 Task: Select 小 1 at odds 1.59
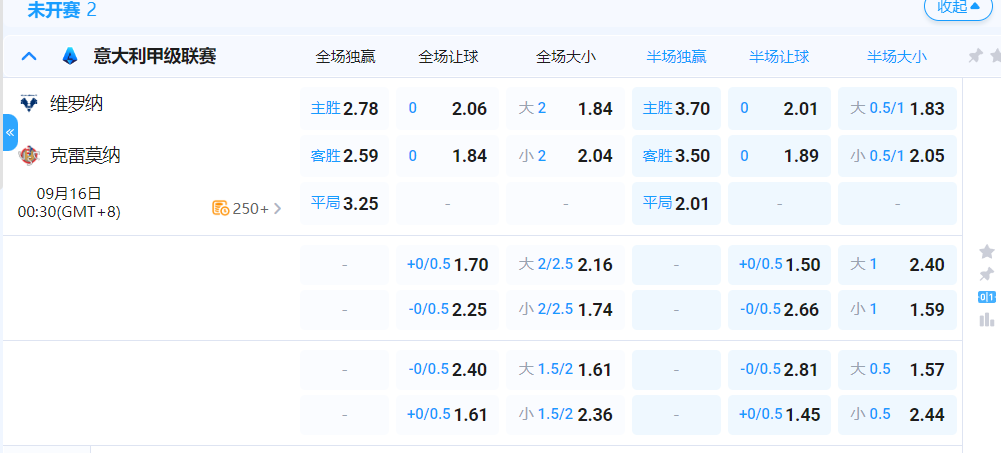[x=897, y=309]
